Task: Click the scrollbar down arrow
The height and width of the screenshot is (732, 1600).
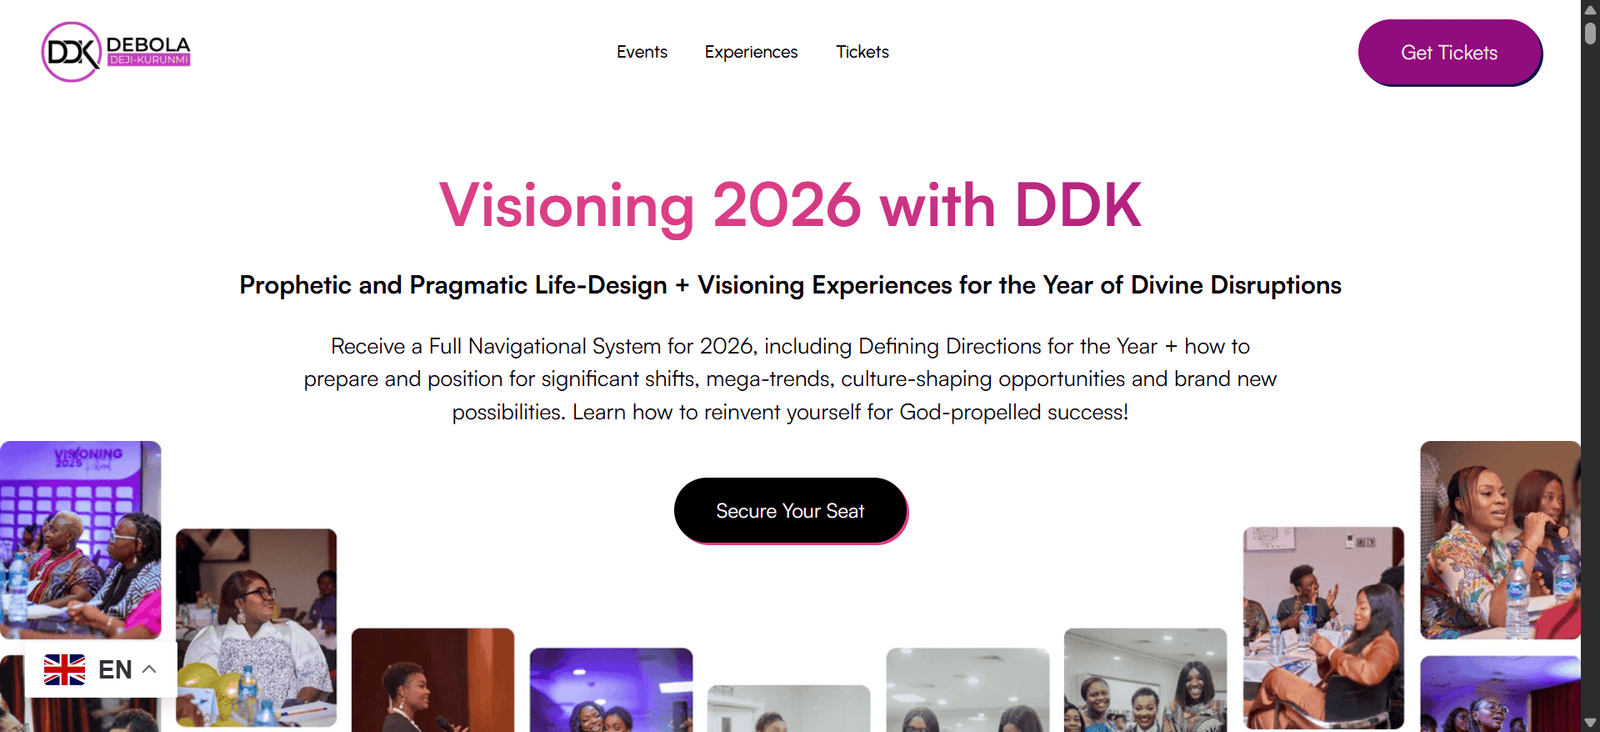Action: (x=1590, y=723)
